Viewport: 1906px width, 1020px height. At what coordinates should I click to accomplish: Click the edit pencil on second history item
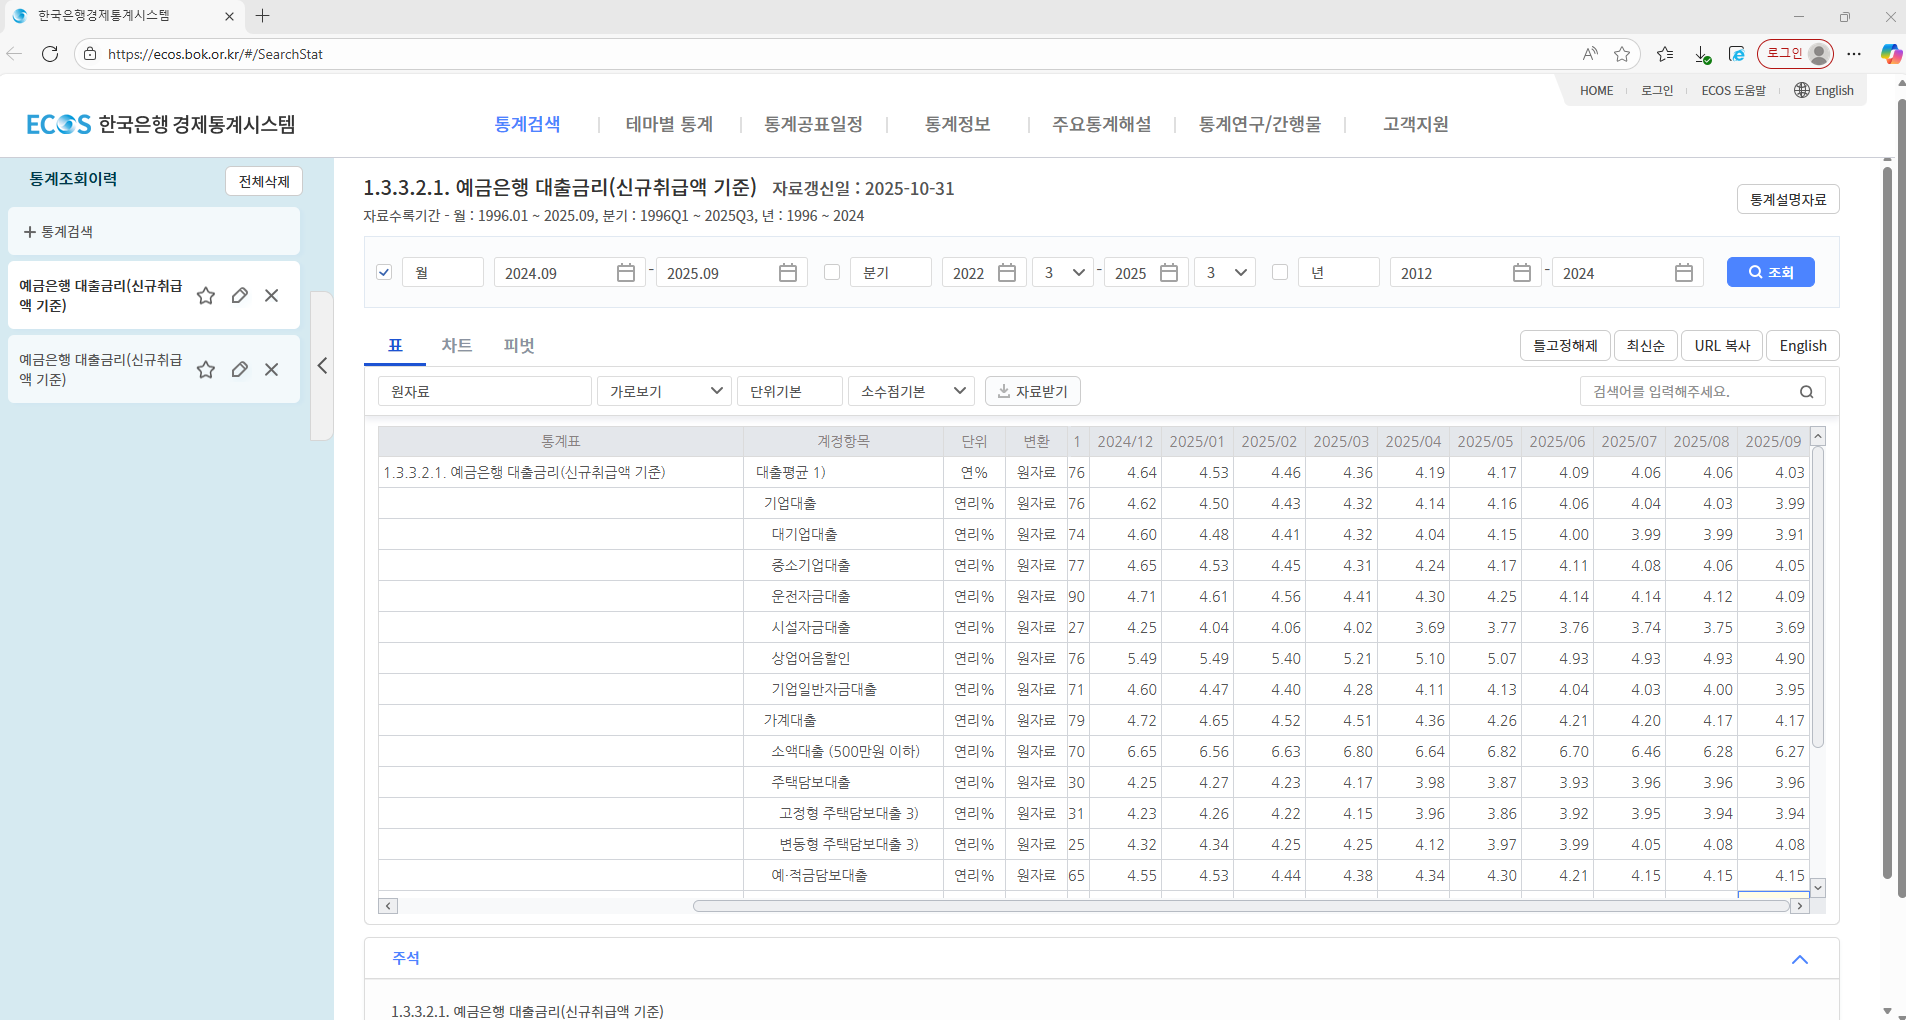pyautogui.click(x=240, y=370)
